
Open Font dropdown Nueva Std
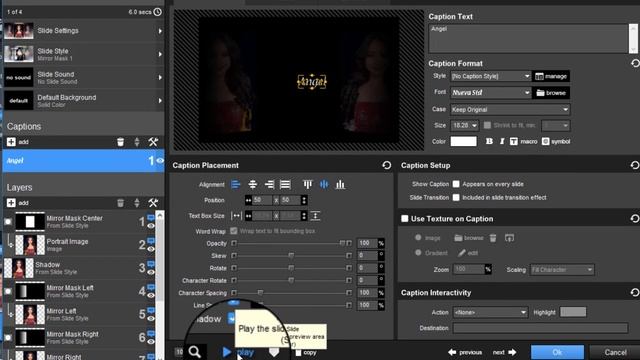490,93
